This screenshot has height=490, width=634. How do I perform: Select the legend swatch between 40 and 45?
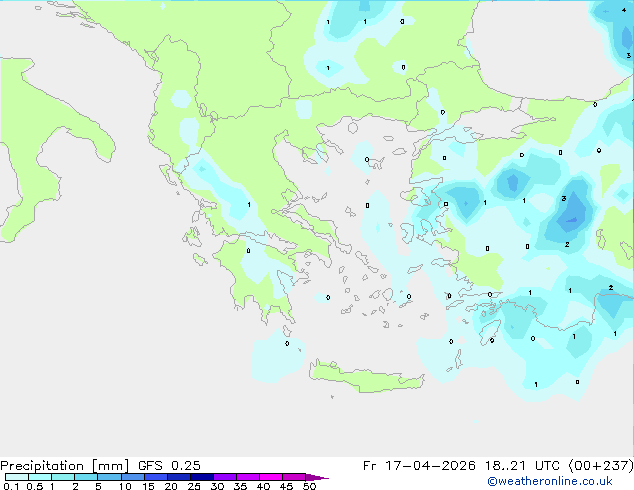[271, 477]
